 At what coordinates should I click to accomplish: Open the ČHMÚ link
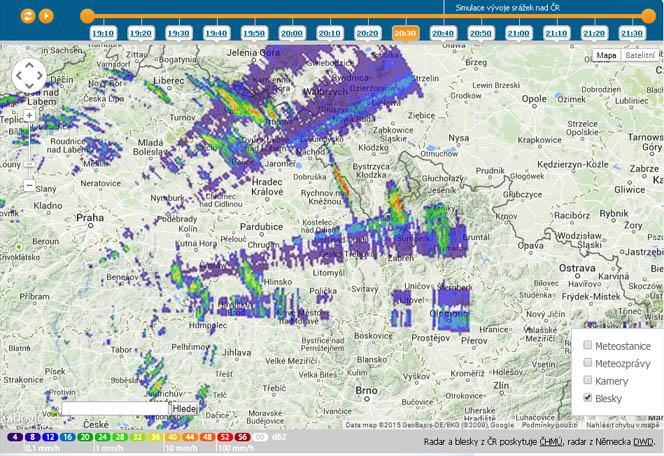click(551, 442)
